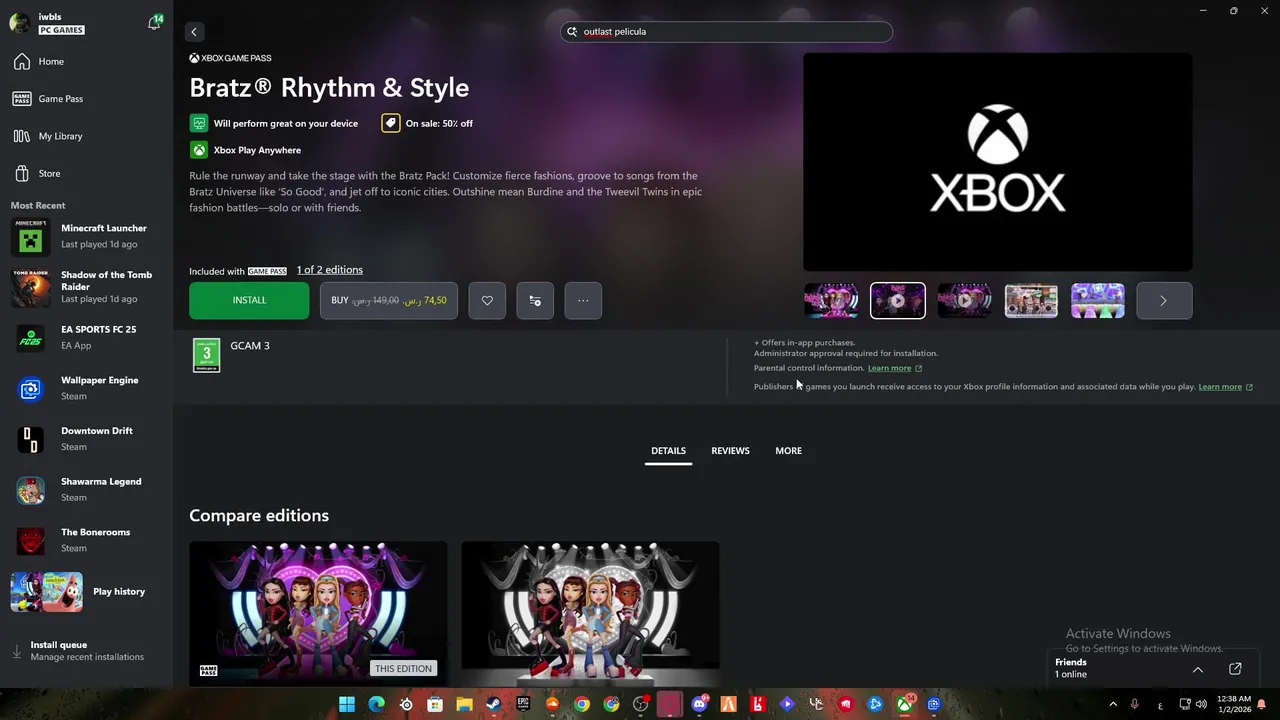
Task: Select Wallpaper Engine from Most Recent
Action: (x=86, y=388)
